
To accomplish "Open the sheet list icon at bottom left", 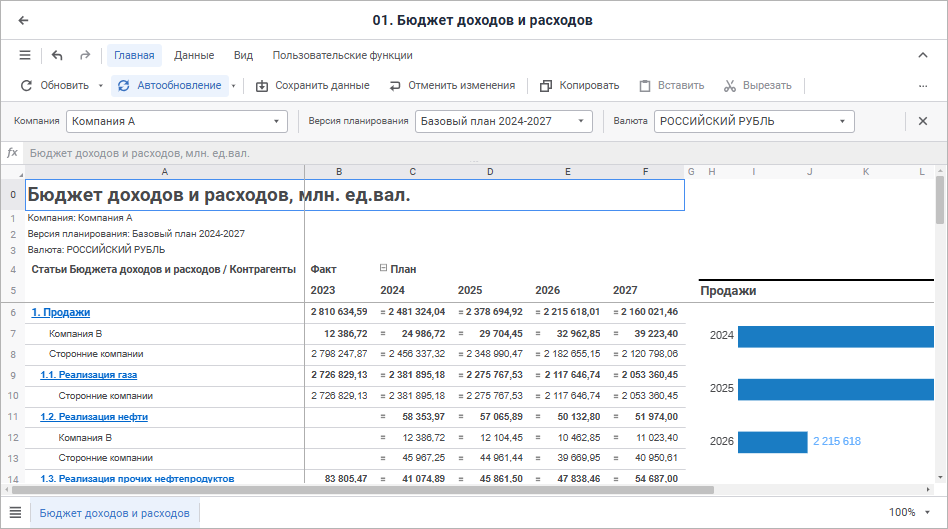I will click(x=15, y=513).
